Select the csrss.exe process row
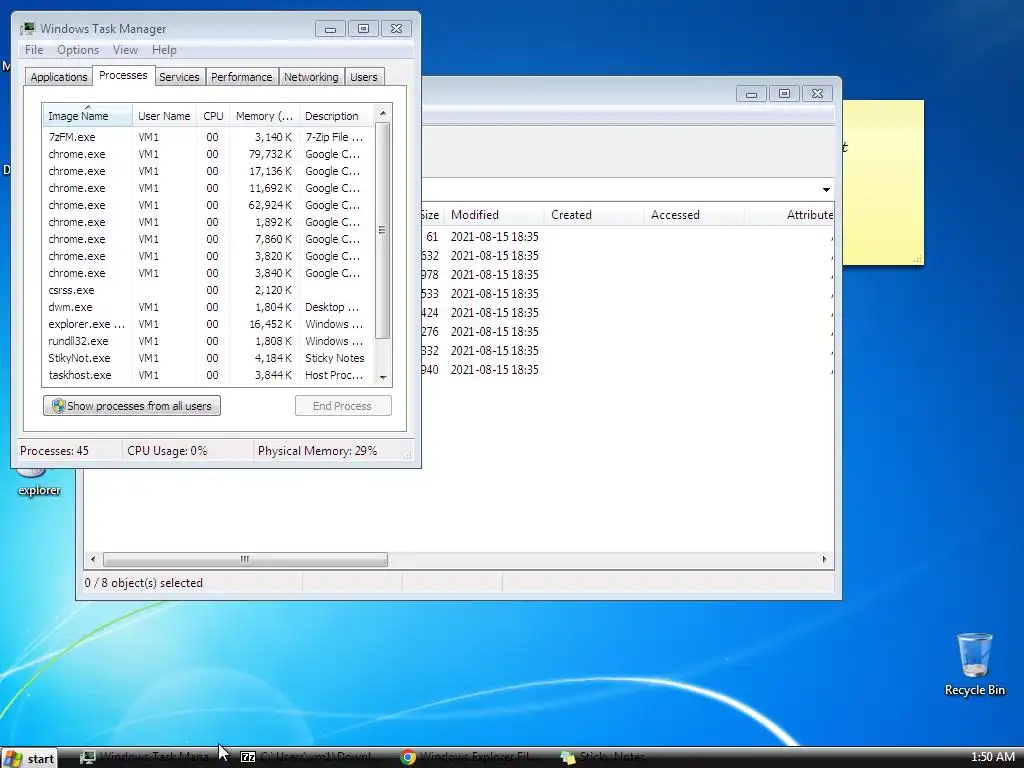Screen dimensions: 1024x768 pyautogui.click(x=208, y=290)
